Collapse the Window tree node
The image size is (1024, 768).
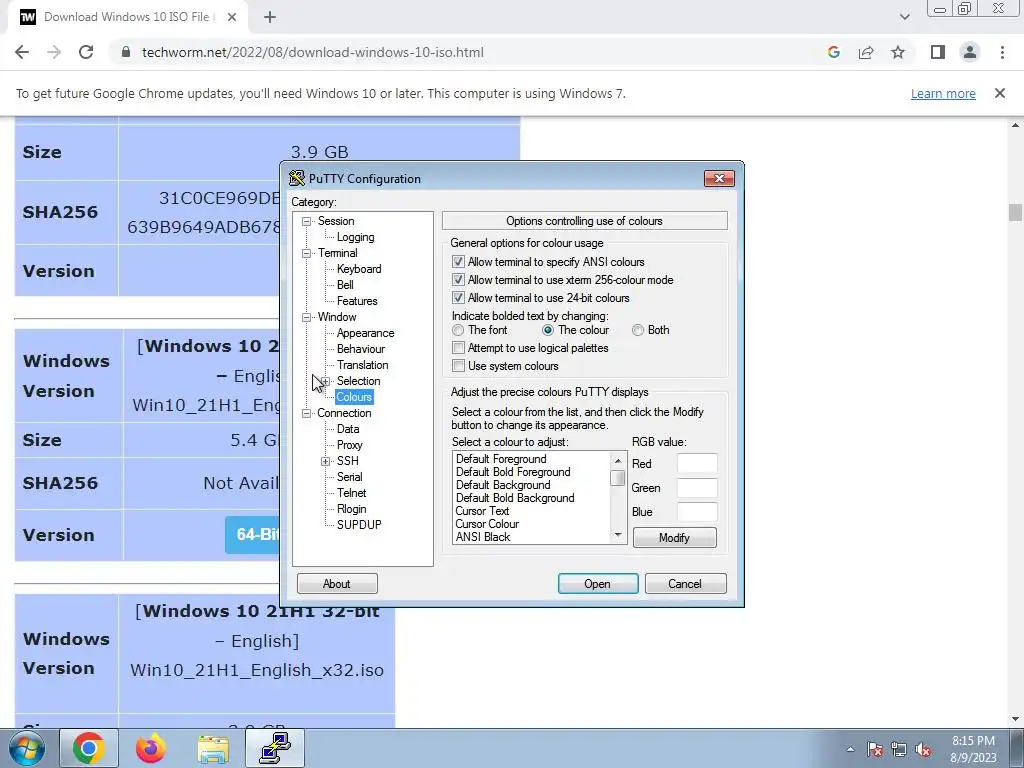306,317
